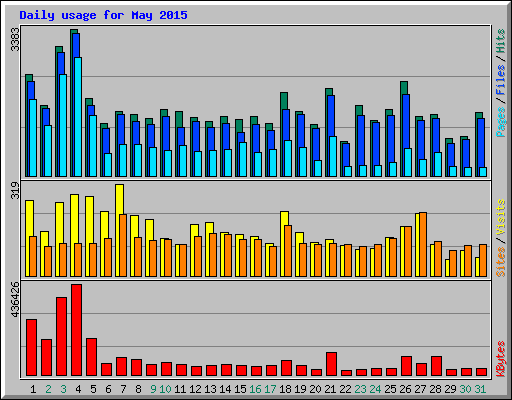
Task: Click day 14 on the x-axis
Action: pos(225,389)
